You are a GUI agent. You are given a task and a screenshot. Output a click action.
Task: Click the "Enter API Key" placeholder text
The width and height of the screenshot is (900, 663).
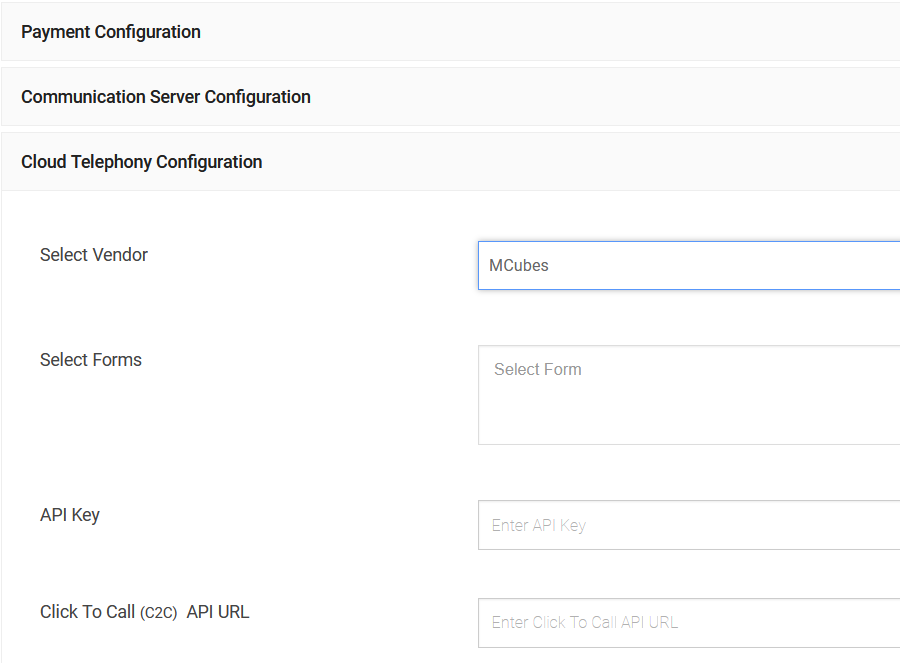[x=538, y=526]
